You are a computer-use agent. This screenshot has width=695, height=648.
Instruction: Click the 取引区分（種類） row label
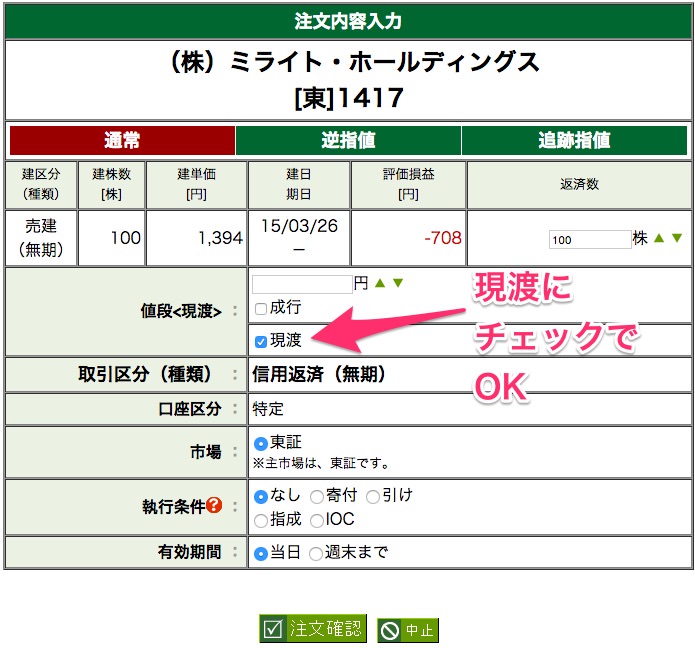(x=144, y=375)
